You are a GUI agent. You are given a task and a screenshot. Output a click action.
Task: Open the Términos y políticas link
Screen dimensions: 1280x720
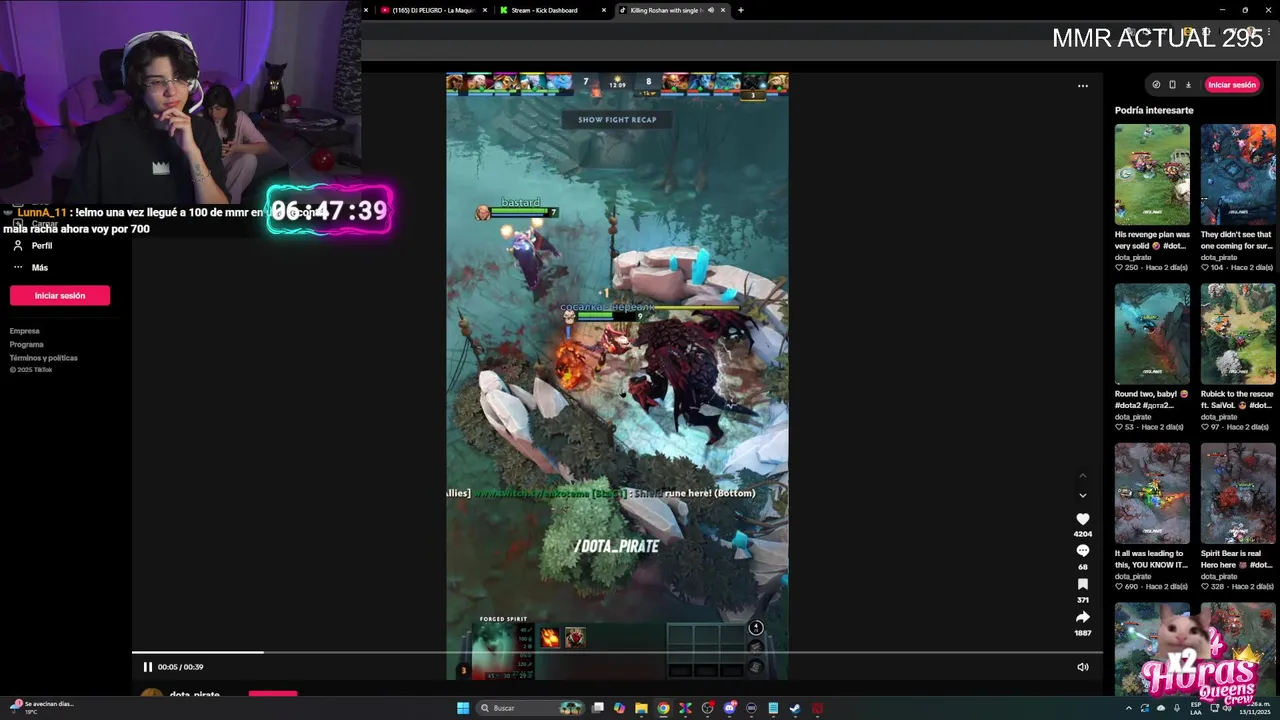(x=44, y=358)
